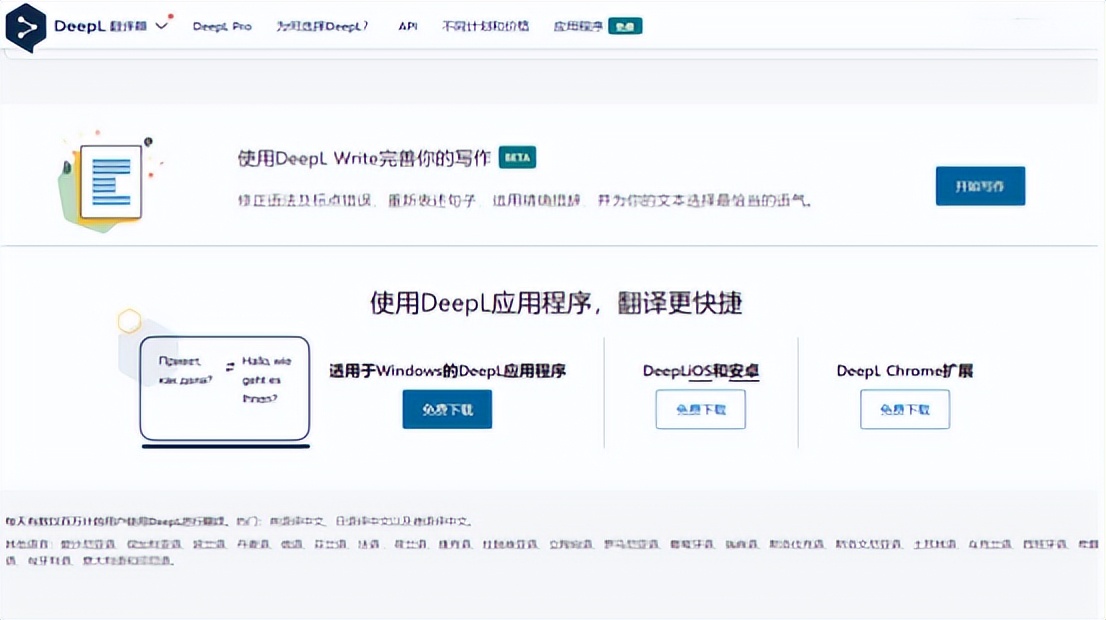Follow the underlined 安卓 link
Screen dimensions: 1106x620
pyautogui.click(x=744, y=371)
